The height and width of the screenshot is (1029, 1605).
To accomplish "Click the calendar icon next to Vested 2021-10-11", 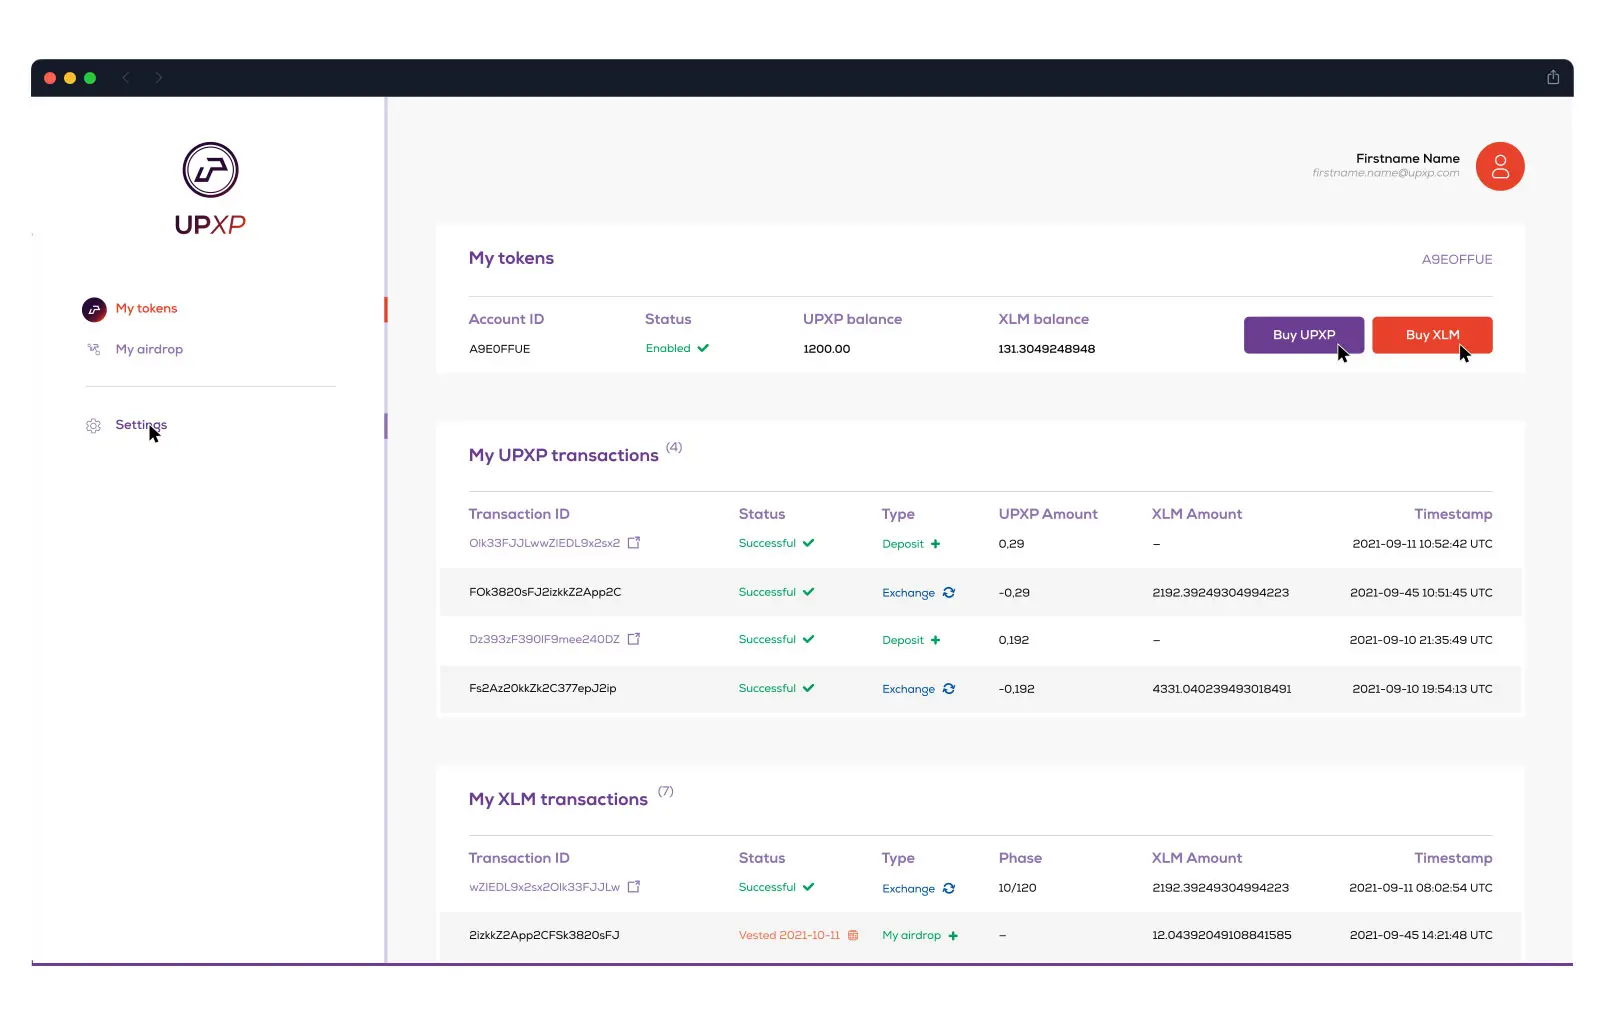I will tap(852, 935).
